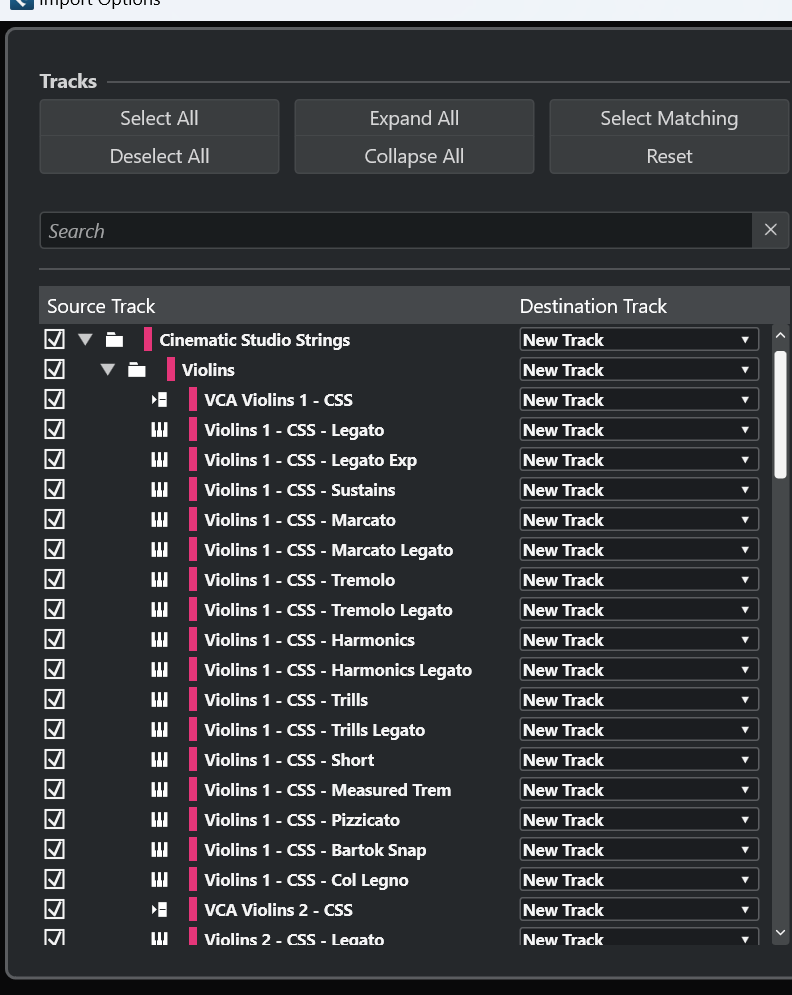Click the VCA fader icon for VCA Violins 1 - CSS

coord(159,400)
